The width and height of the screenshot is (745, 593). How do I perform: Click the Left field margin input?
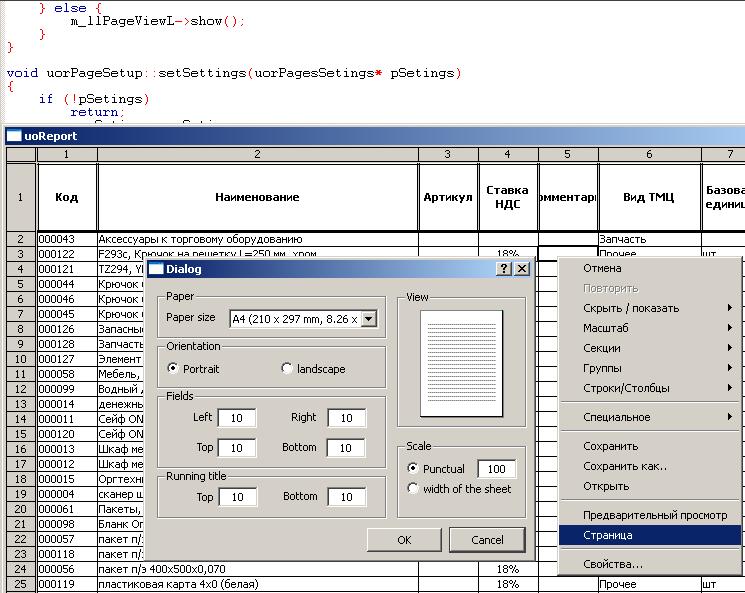tap(237, 418)
